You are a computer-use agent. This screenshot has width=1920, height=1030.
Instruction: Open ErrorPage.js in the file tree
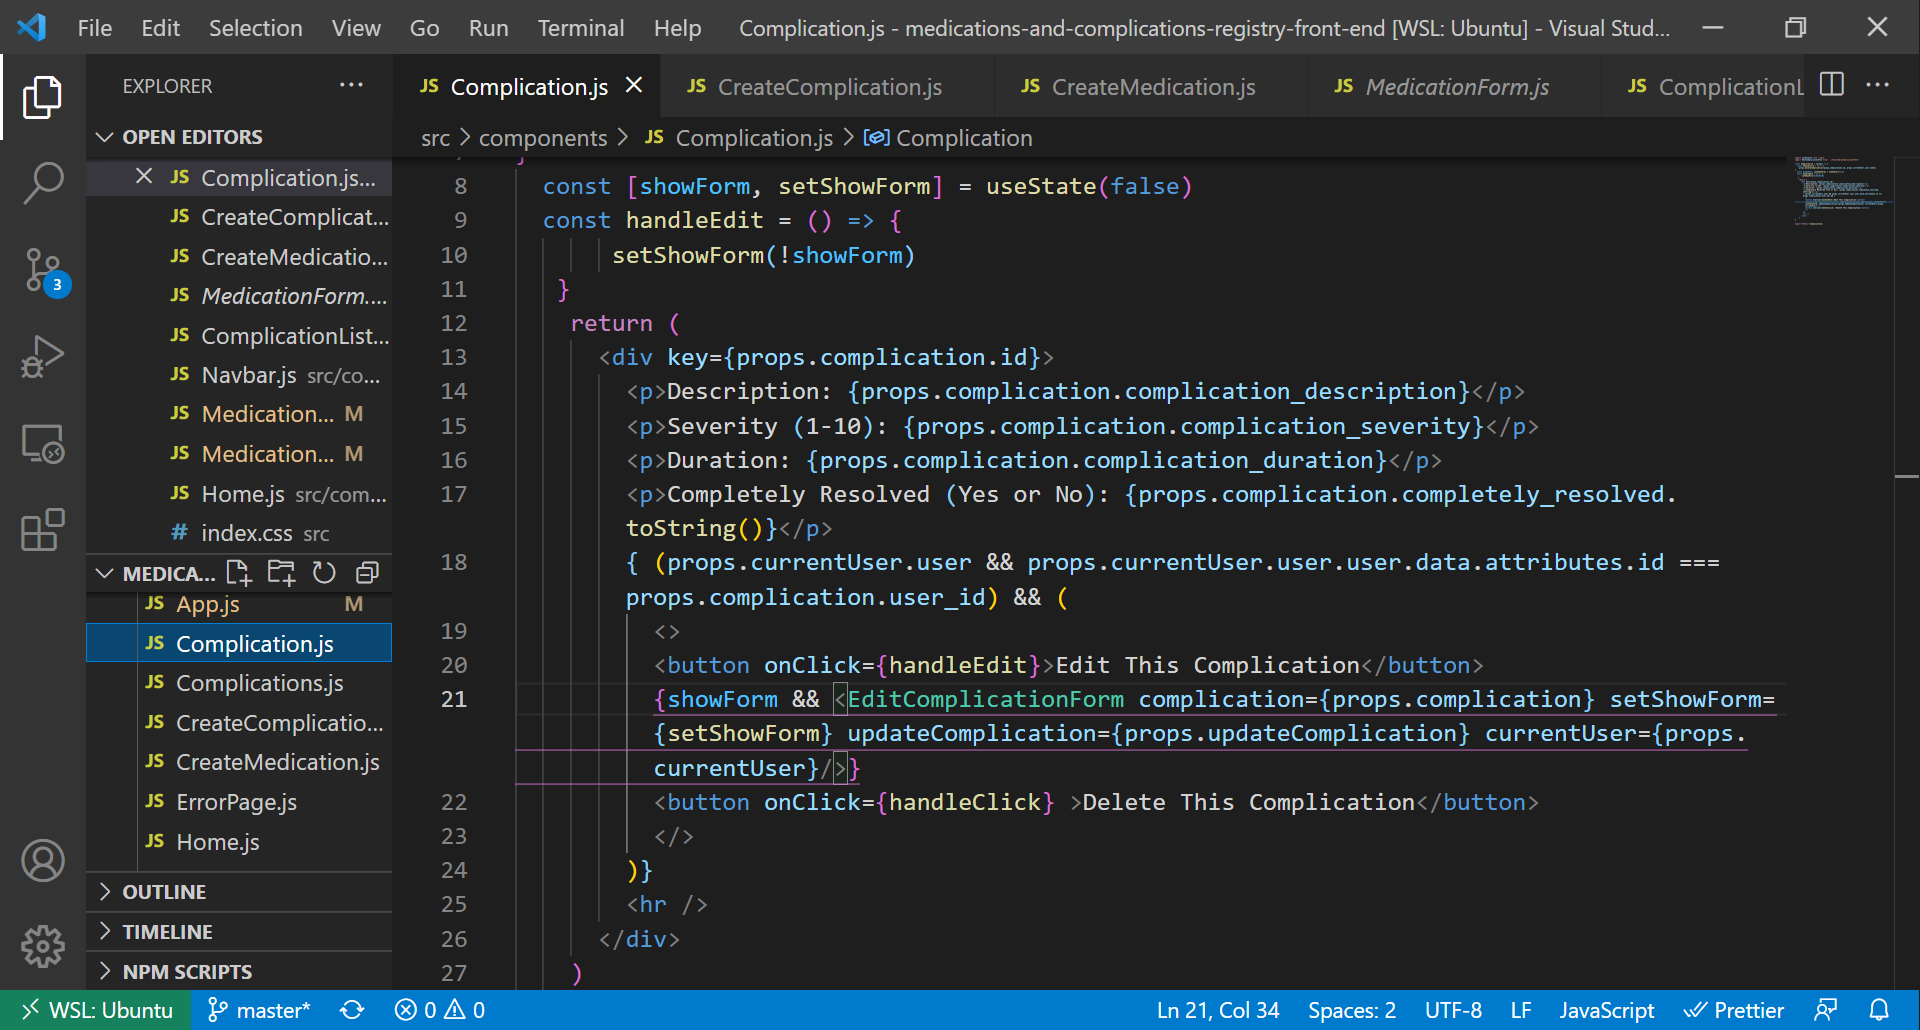pyautogui.click(x=236, y=802)
